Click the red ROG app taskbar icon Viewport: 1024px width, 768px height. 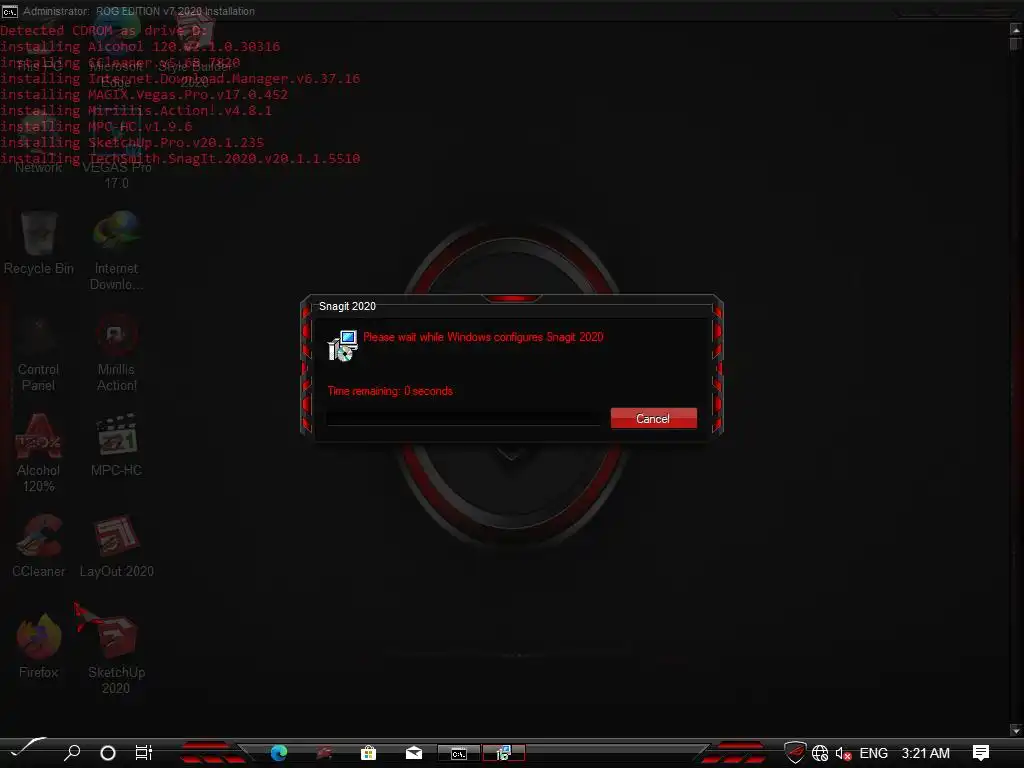click(324, 753)
